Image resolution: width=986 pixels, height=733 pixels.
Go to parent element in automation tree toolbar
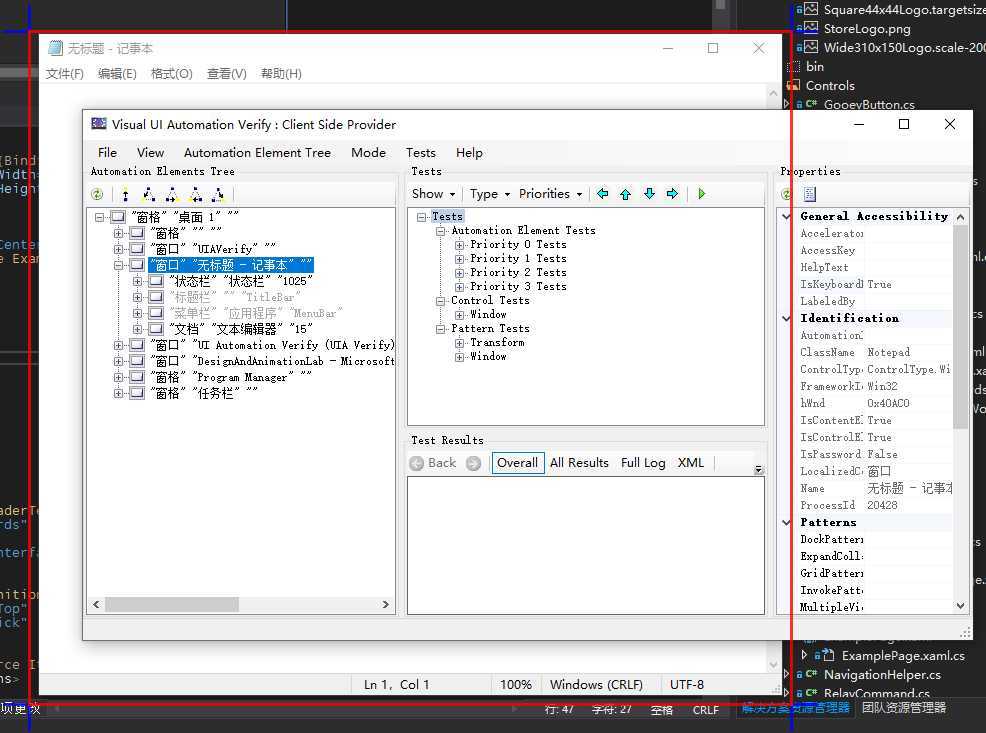pos(125,194)
